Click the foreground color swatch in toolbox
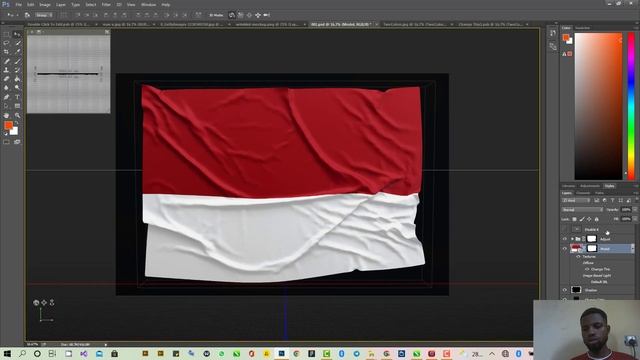The height and width of the screenshot is (360, 640). click(x=8, y=125)
